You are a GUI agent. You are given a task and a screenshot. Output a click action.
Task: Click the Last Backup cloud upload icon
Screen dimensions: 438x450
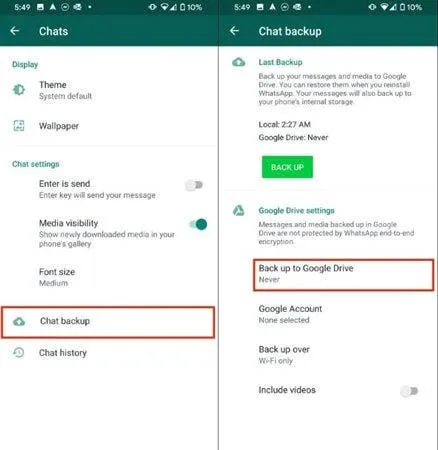point(239,62)
